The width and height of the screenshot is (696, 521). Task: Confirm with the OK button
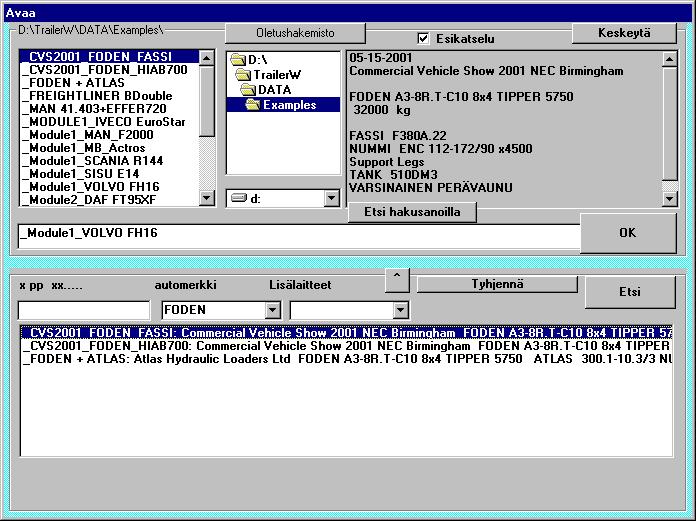628,233
